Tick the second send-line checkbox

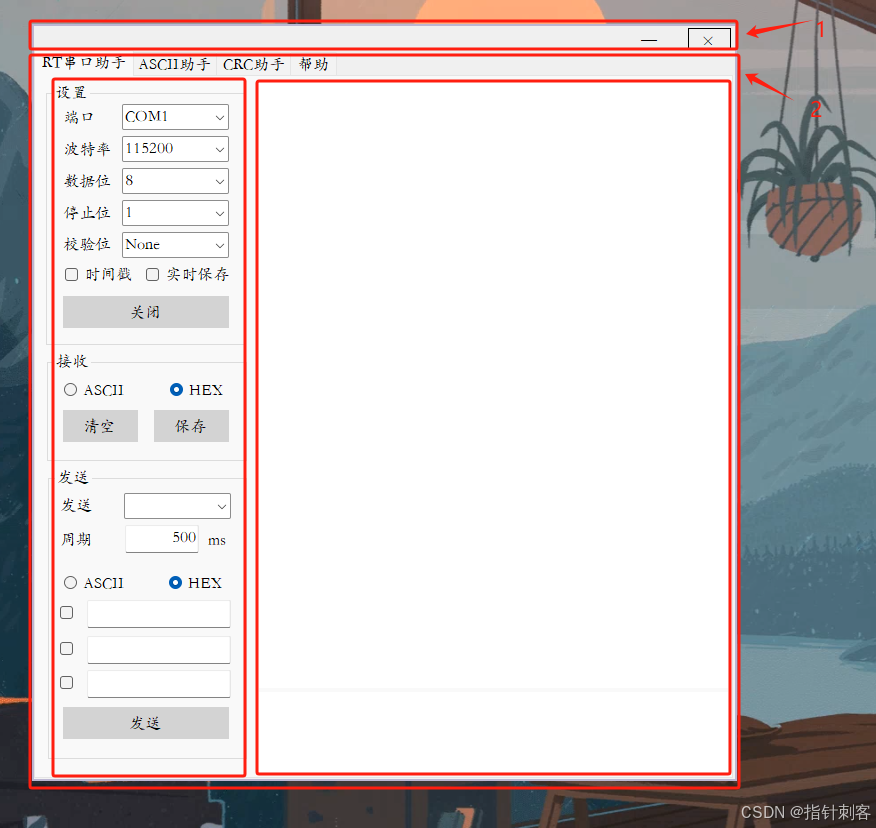[x=66, y=648]
